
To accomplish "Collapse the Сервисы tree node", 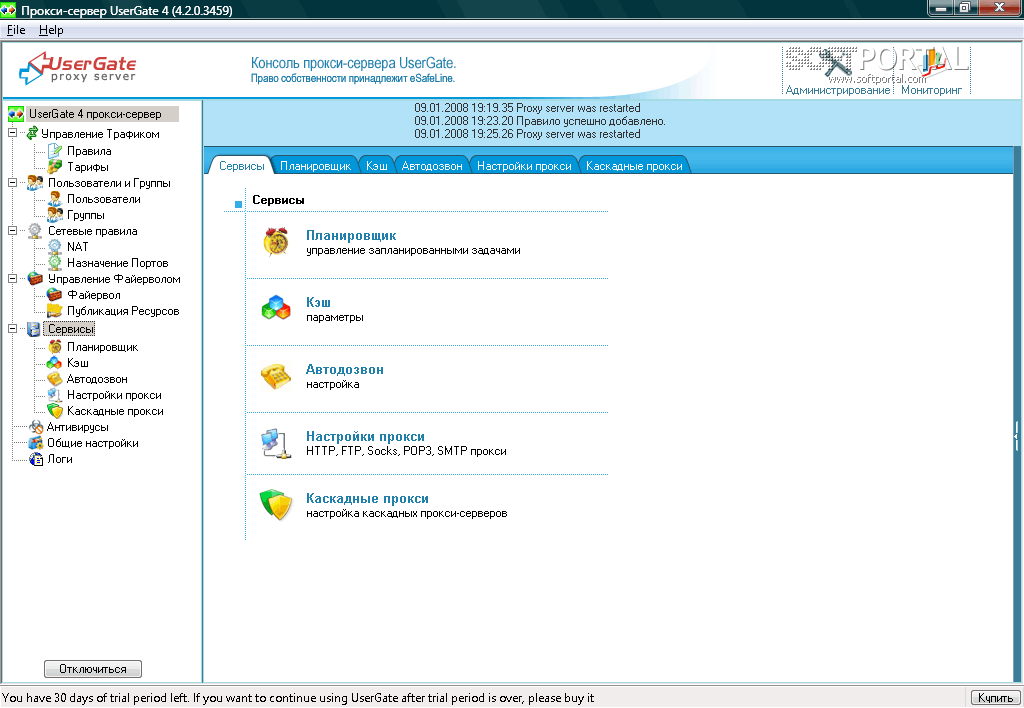I will [x=12, y=329].
